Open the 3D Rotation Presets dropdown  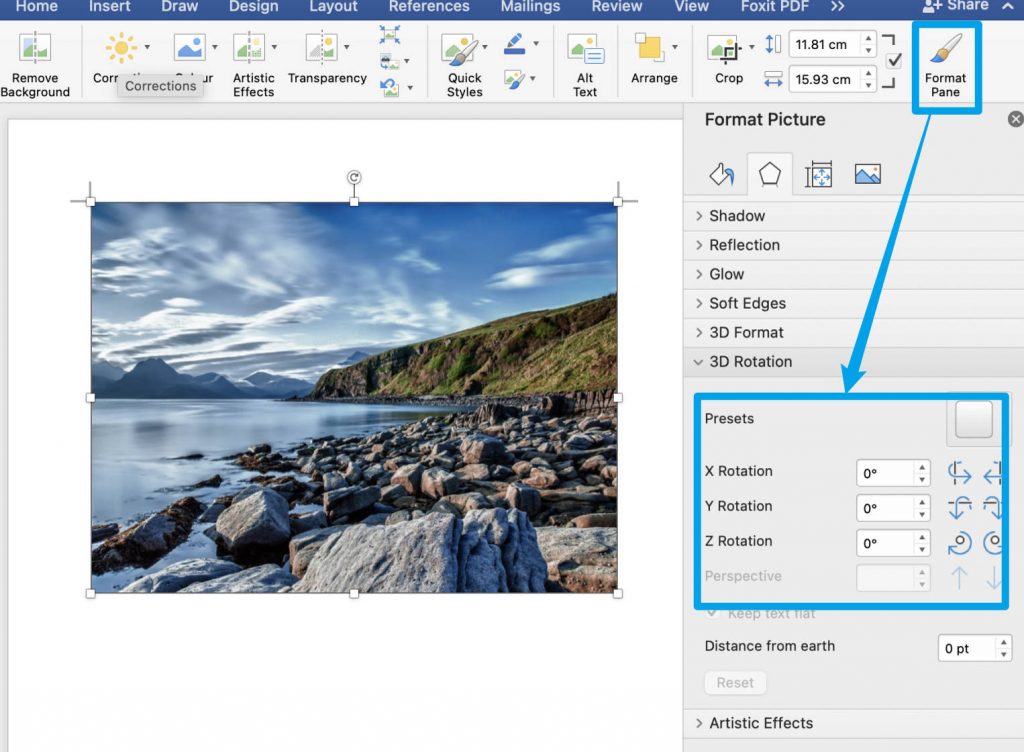point(974,419)
